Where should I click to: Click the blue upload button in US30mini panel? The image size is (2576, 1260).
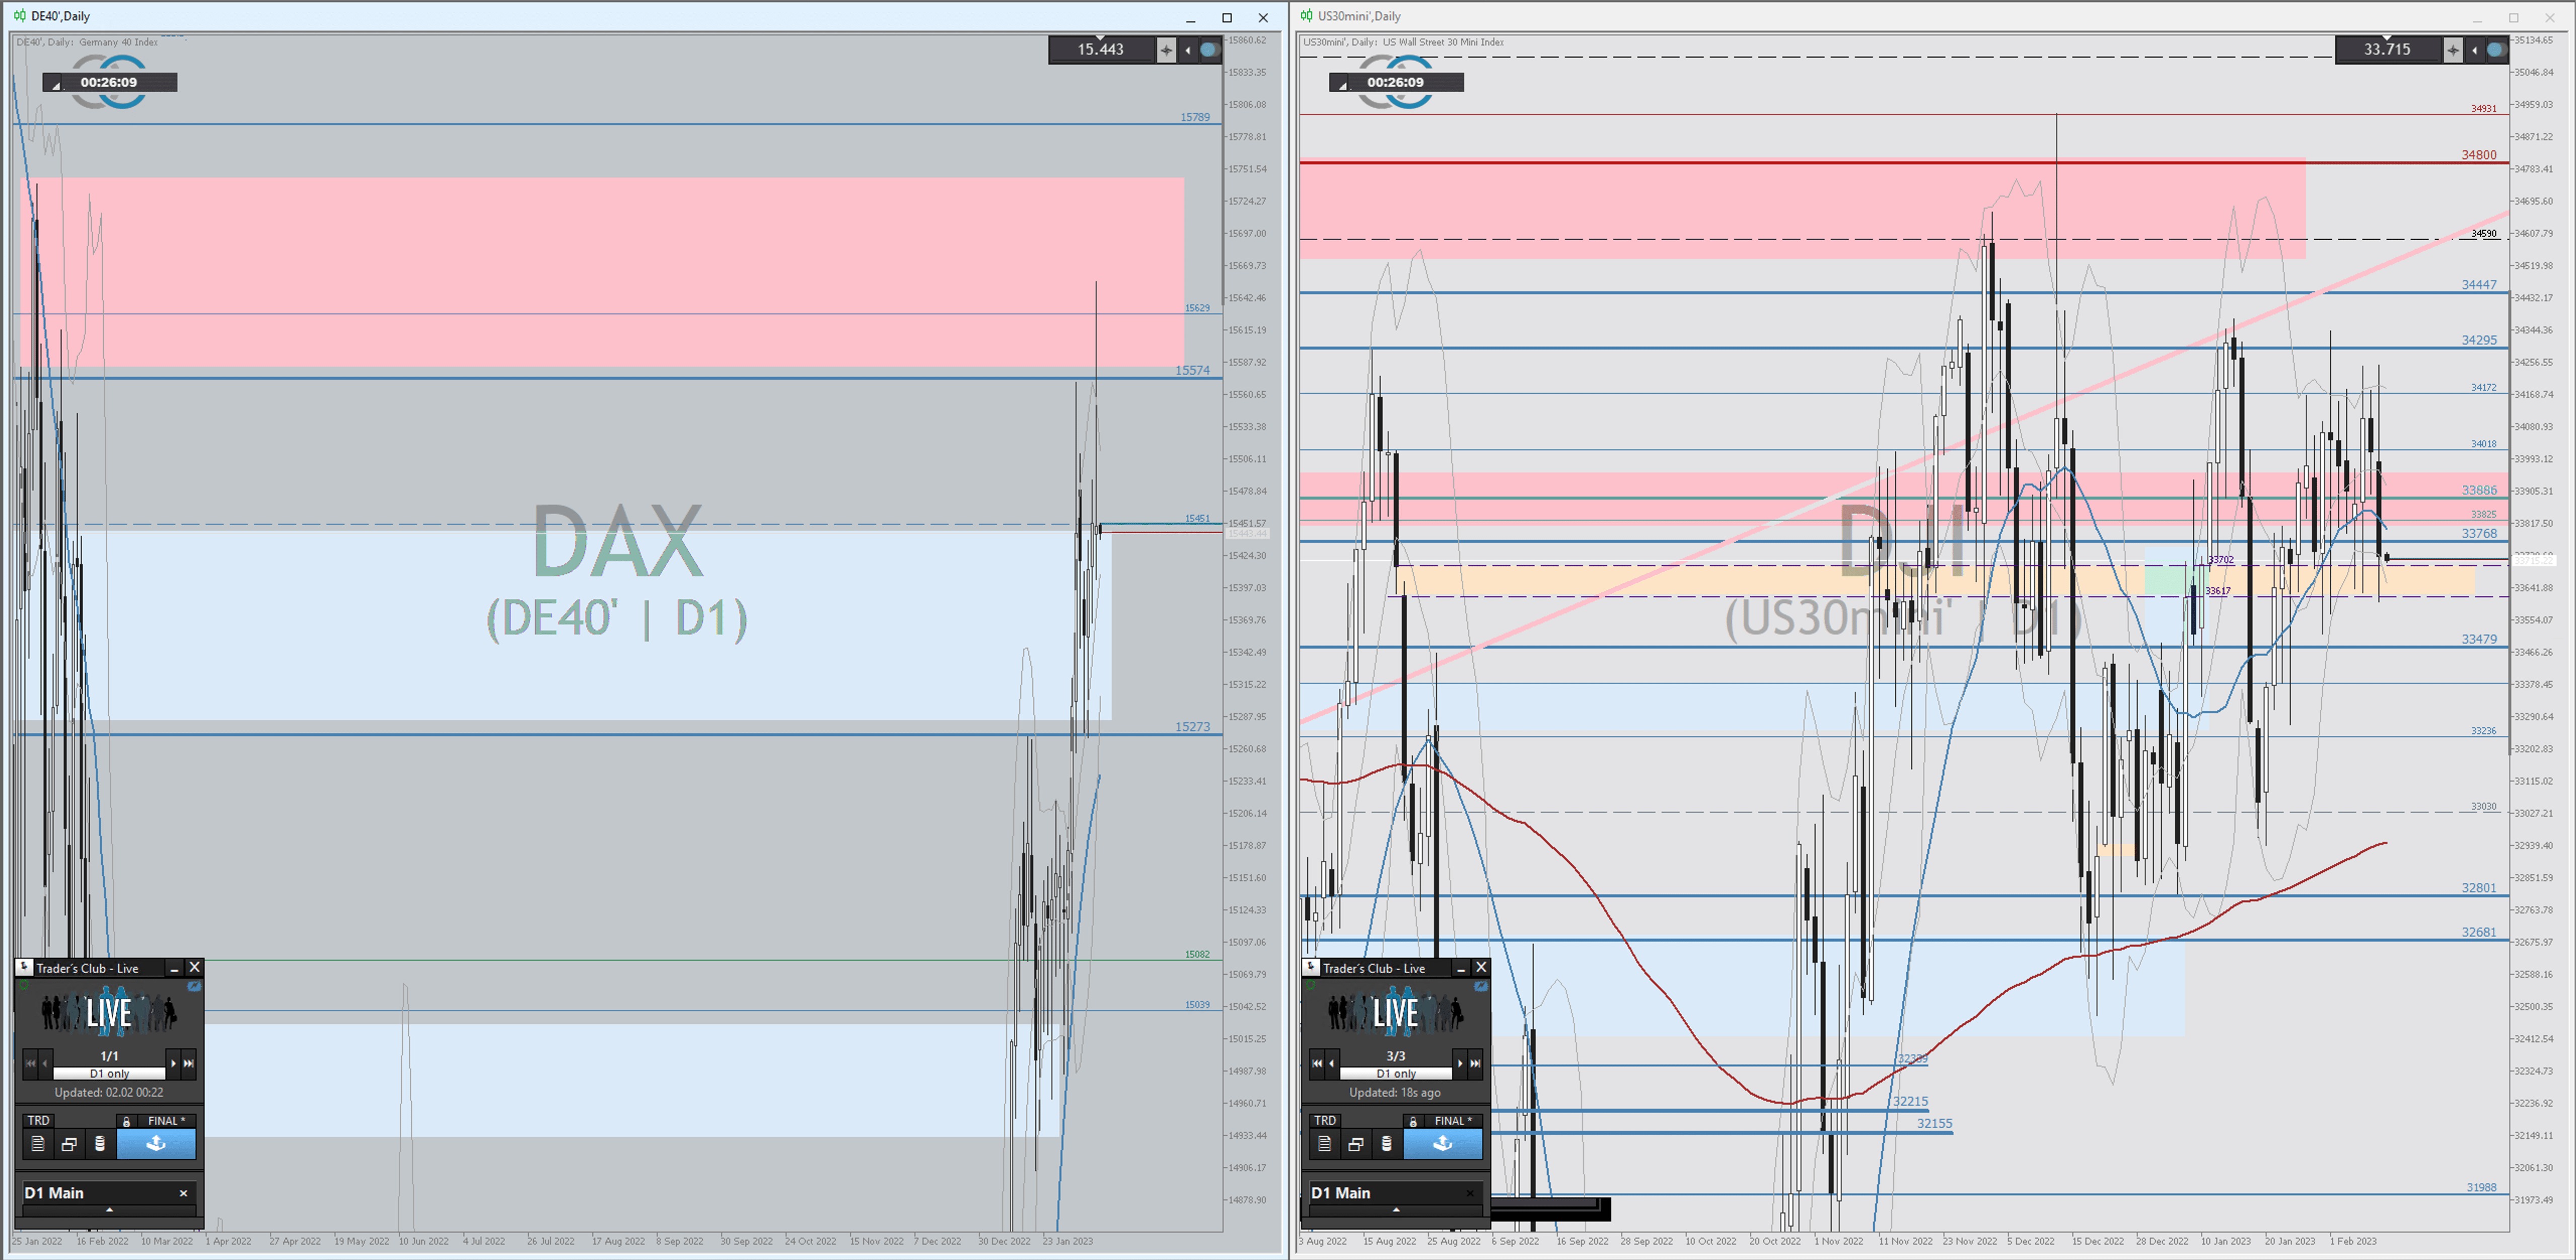[x=1443, y=1144]
